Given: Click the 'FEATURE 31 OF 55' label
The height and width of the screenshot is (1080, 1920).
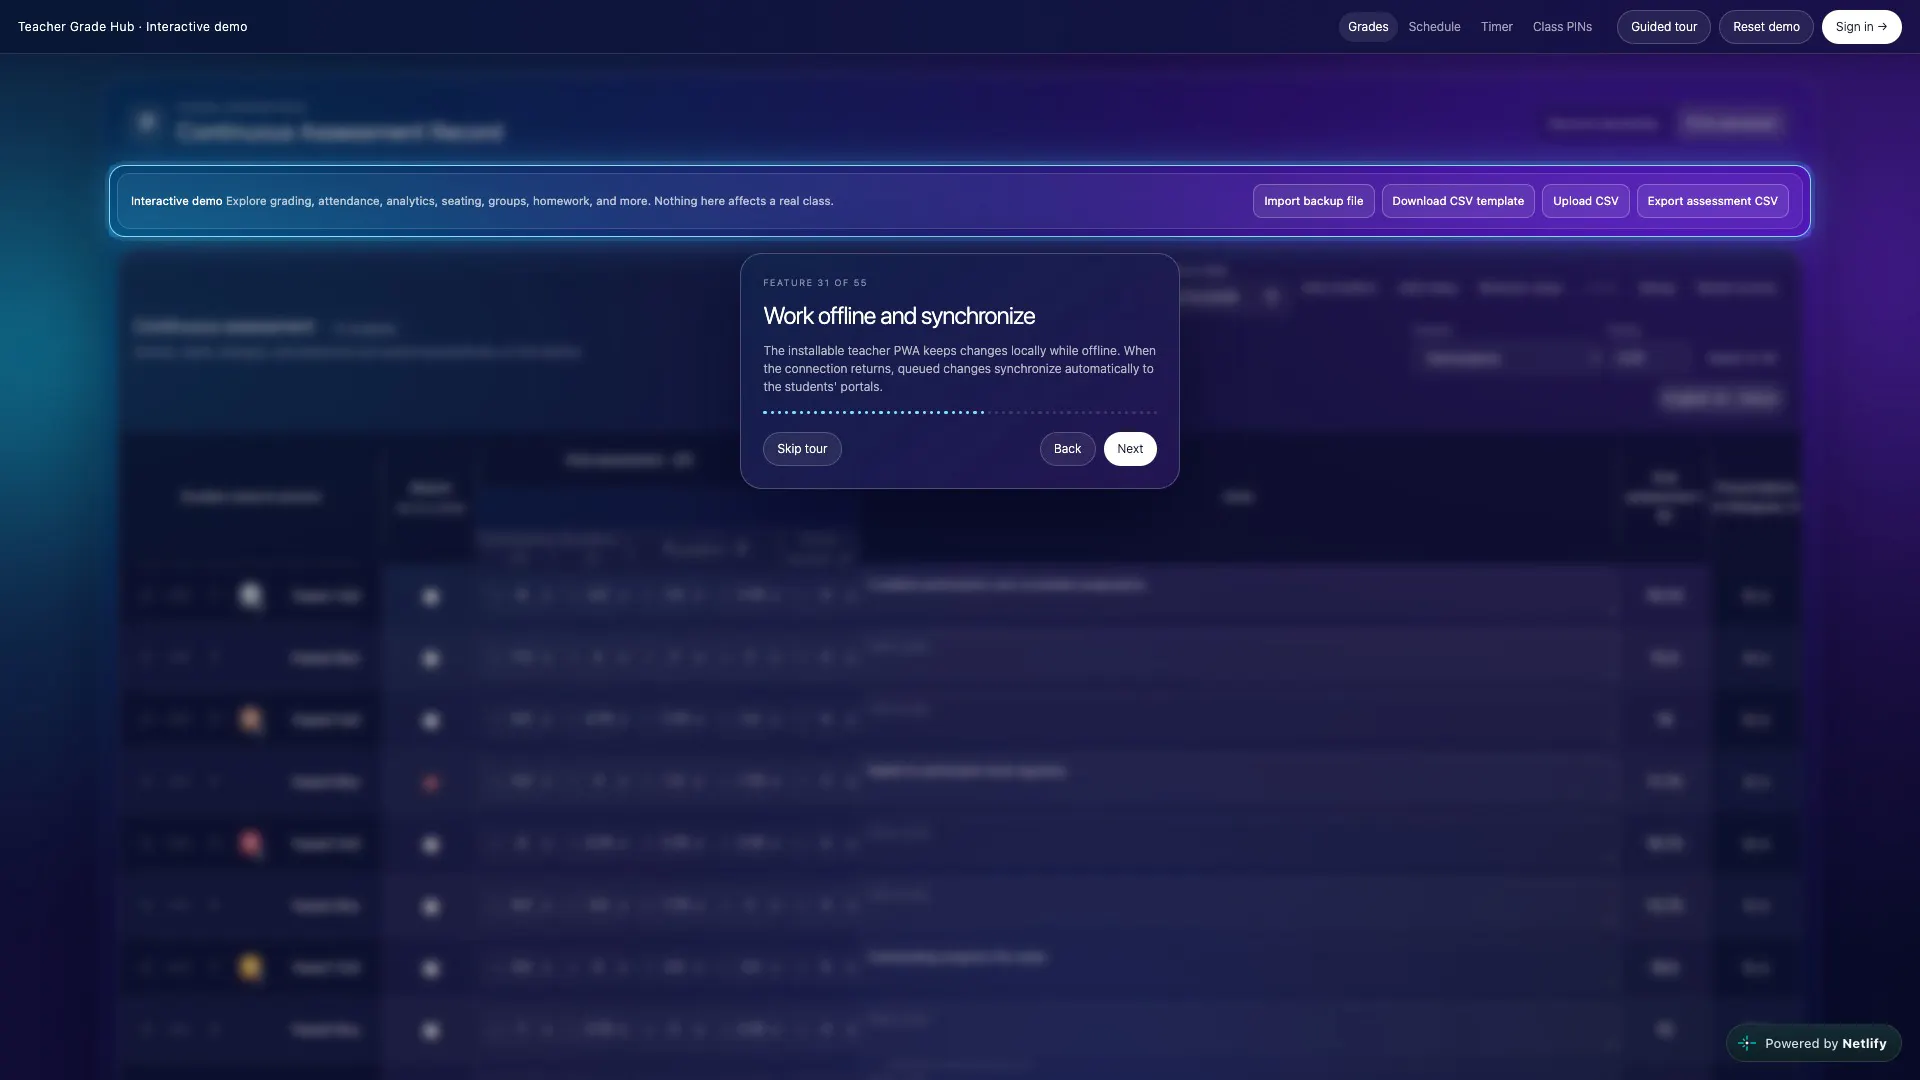Looking at the screenshot, I should (815, 283).
